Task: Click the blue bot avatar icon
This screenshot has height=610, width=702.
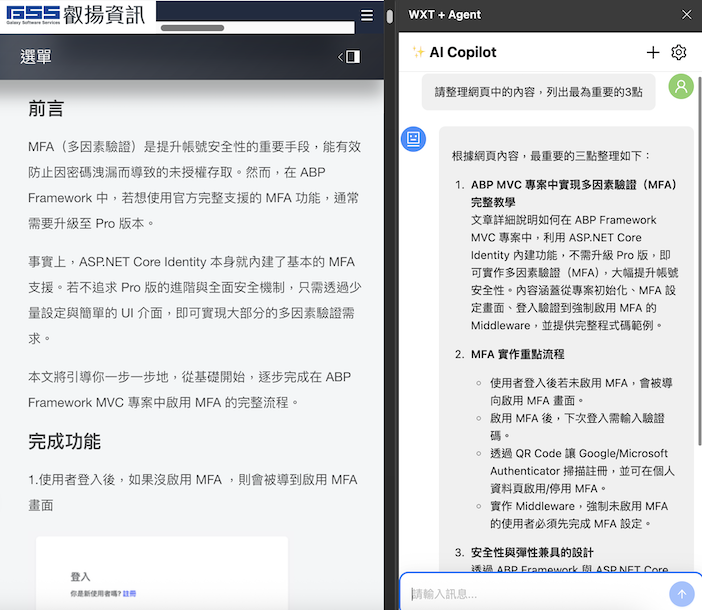Action: click(413, 139)
